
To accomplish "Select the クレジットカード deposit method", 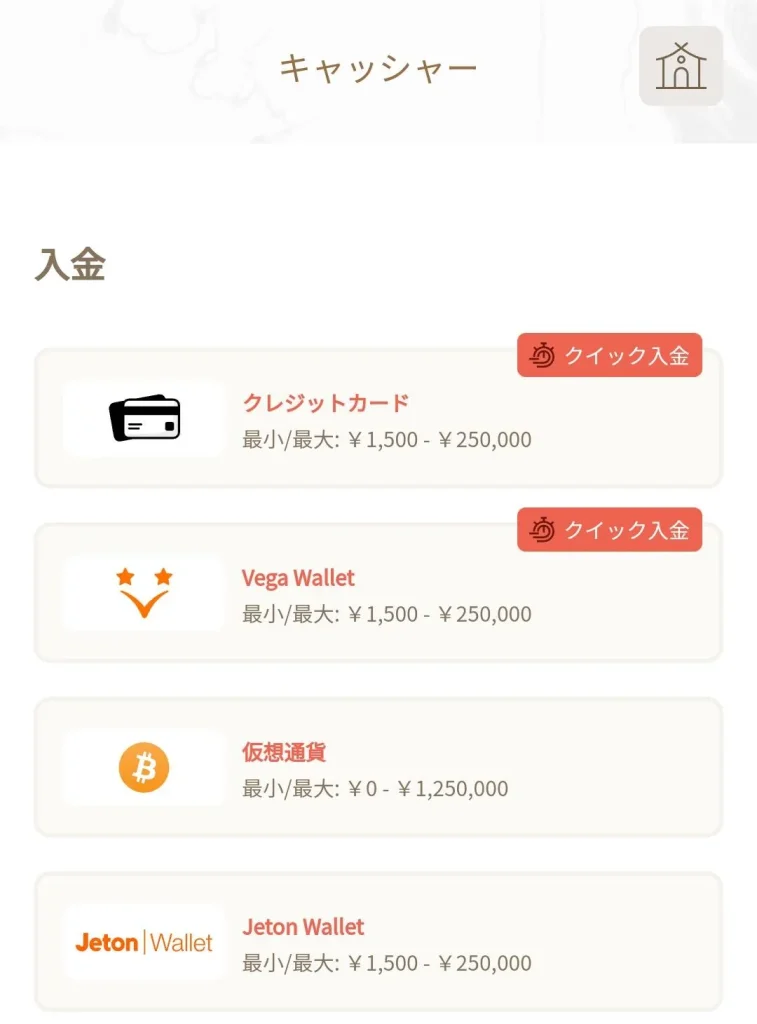I will click(x=326, y=403).
